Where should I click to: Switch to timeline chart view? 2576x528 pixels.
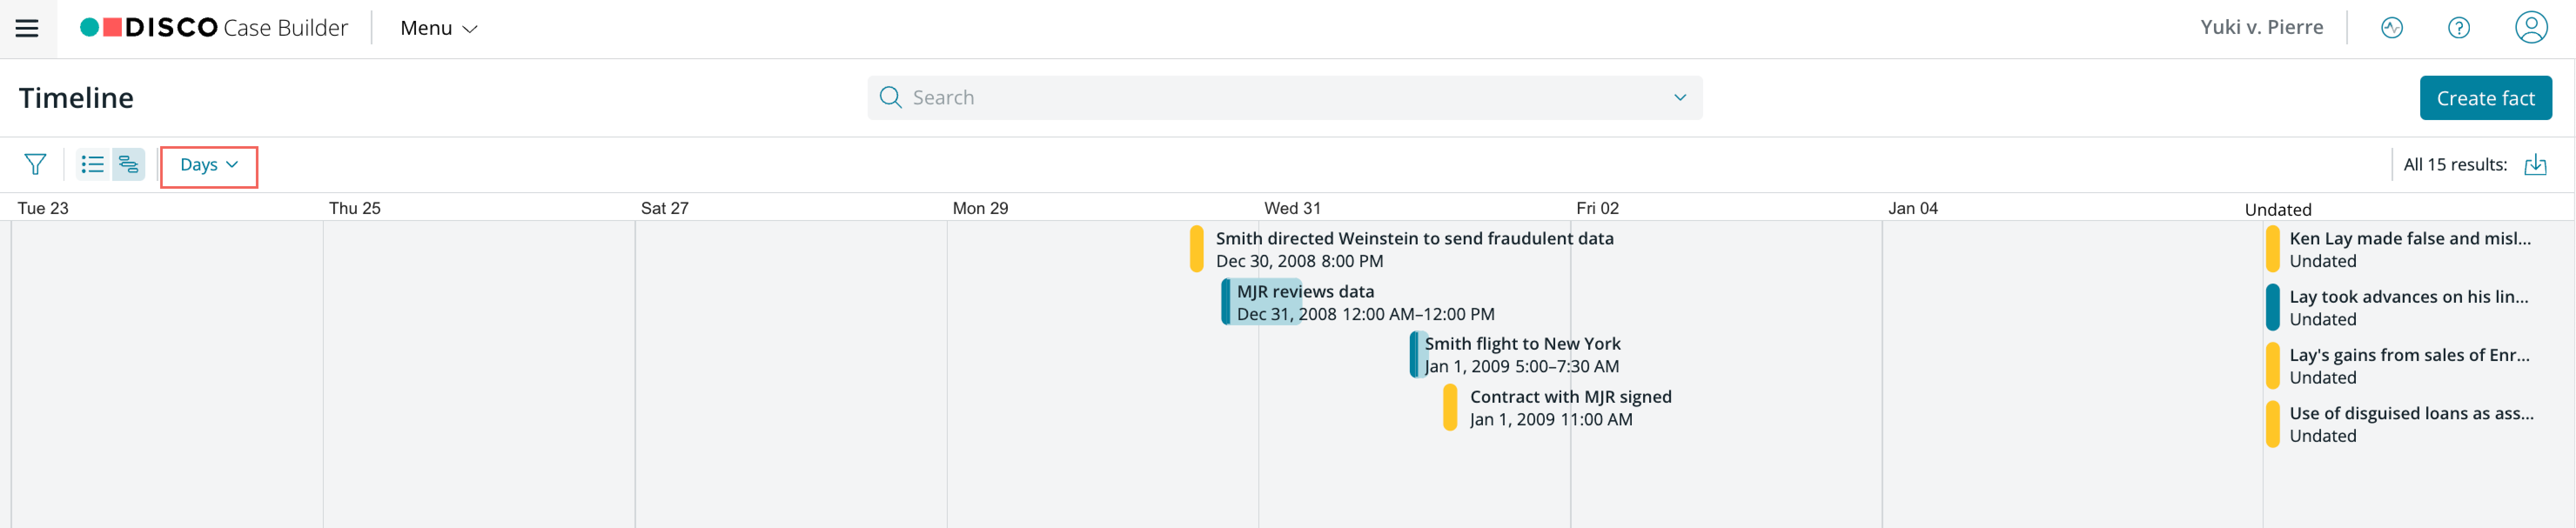[x=128, y=164]
